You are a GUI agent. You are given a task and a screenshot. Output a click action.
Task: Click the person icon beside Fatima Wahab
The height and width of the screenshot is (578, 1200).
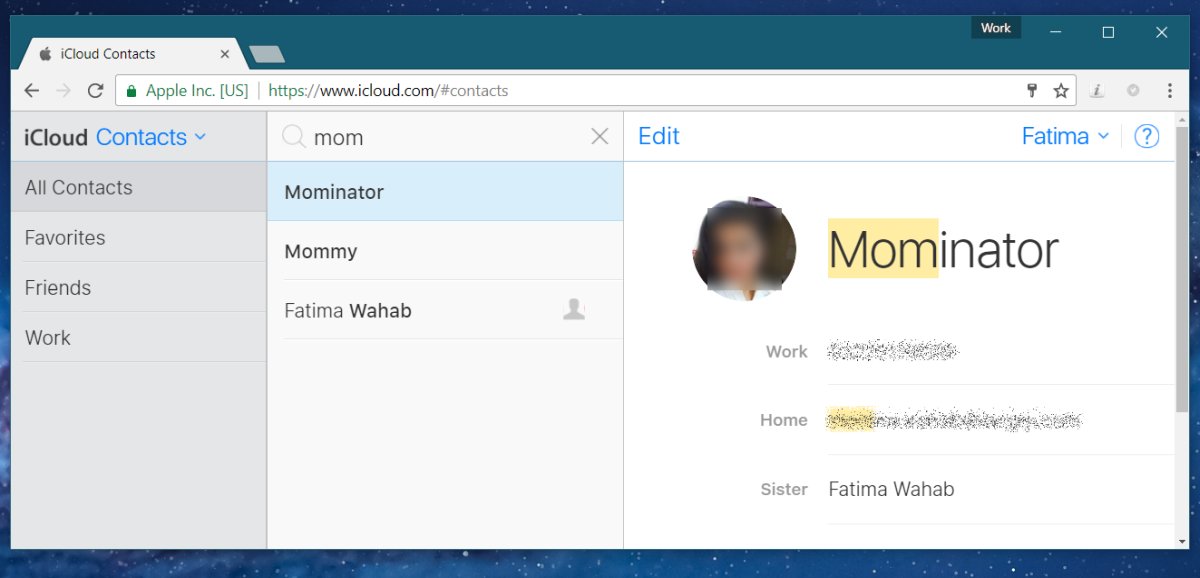click(574, 310)
